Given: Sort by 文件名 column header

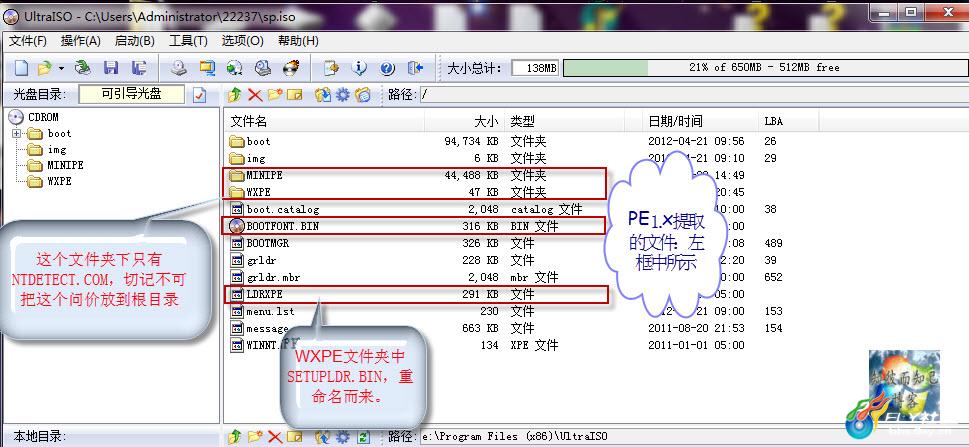Looking at the screenshot, I should 324,121.
